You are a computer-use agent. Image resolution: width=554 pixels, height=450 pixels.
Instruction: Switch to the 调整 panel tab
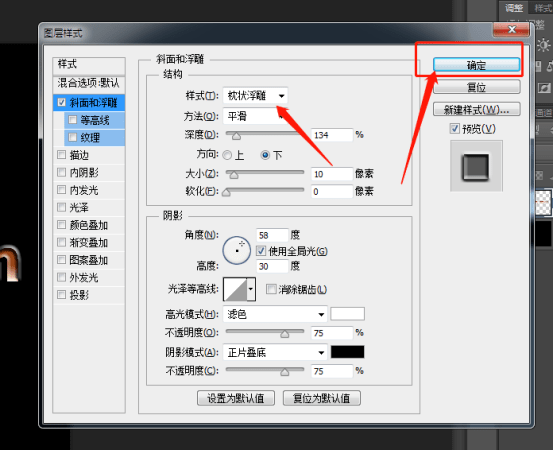coord(514,8)
